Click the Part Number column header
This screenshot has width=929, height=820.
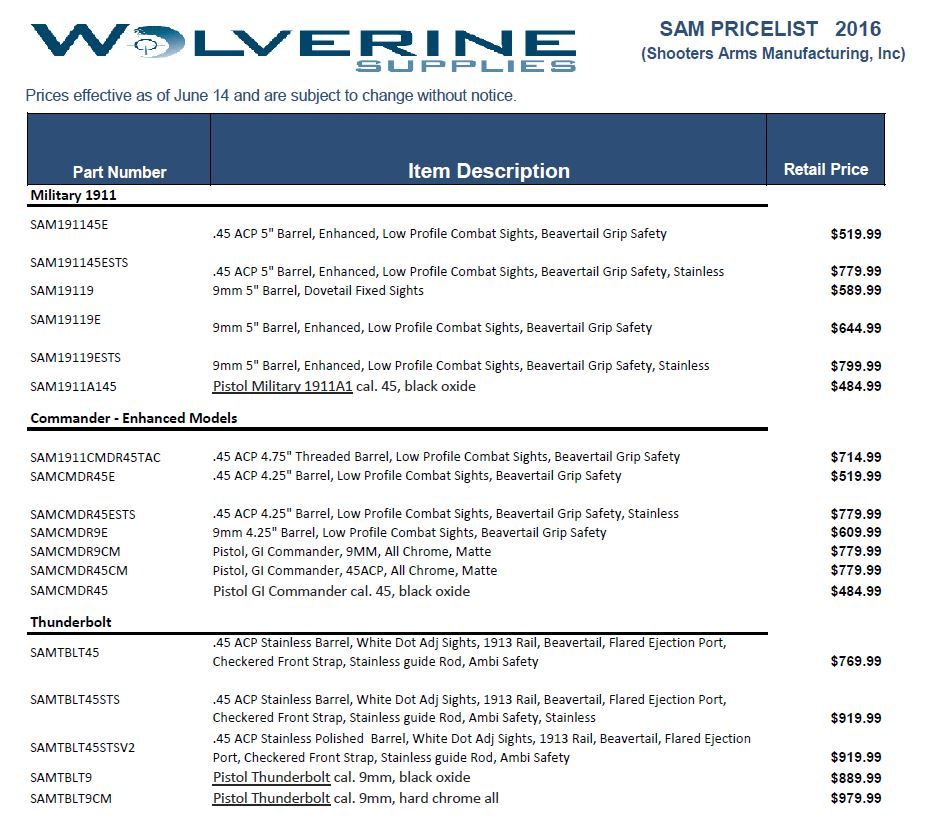click(119, 171)
